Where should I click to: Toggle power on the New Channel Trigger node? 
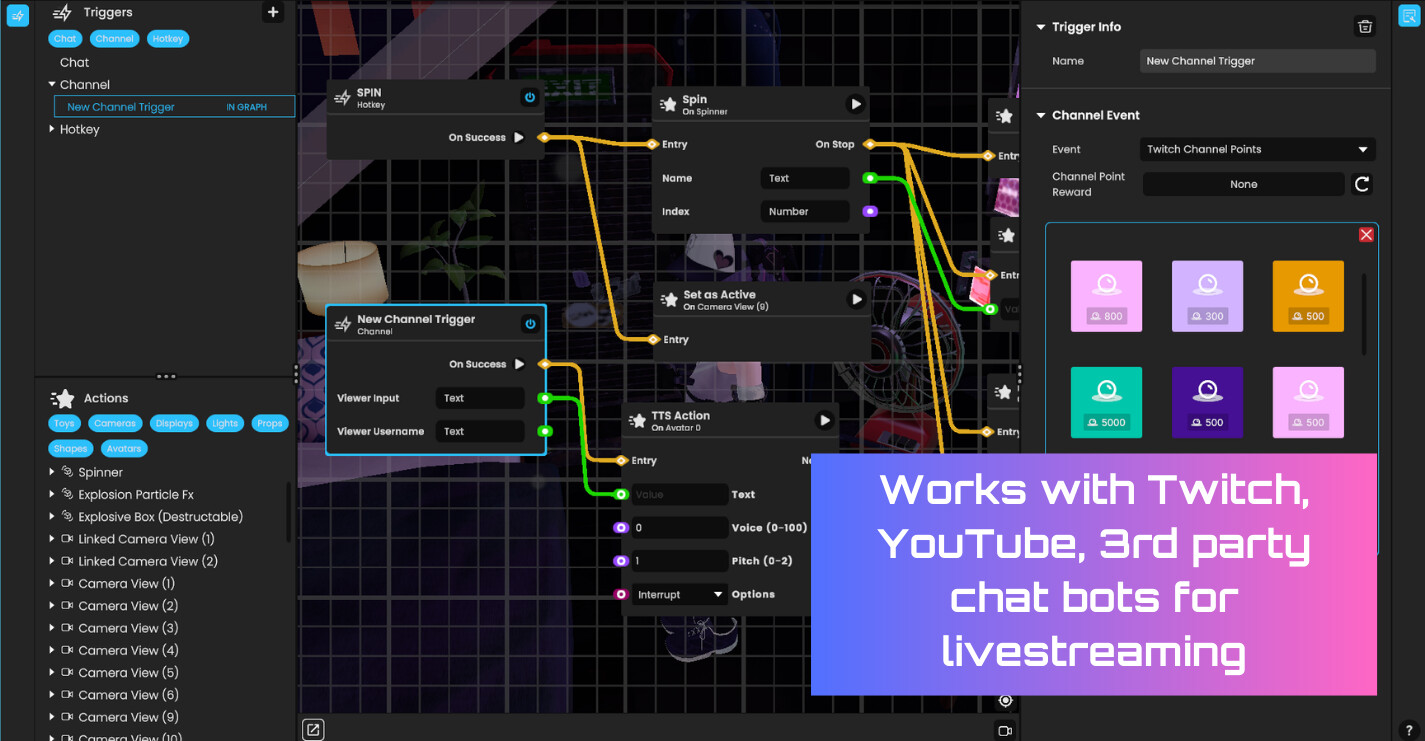click(530, 324)
